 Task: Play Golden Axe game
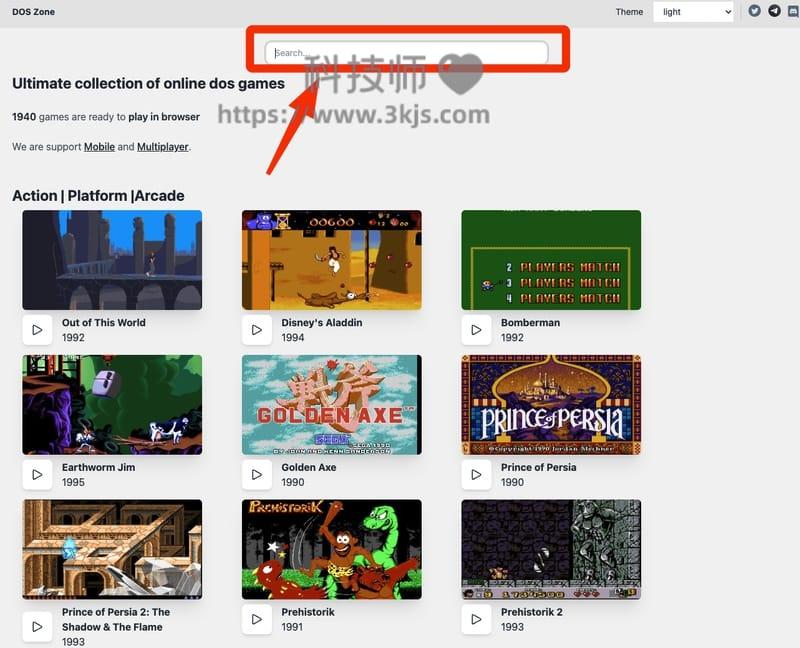(257, 475)
